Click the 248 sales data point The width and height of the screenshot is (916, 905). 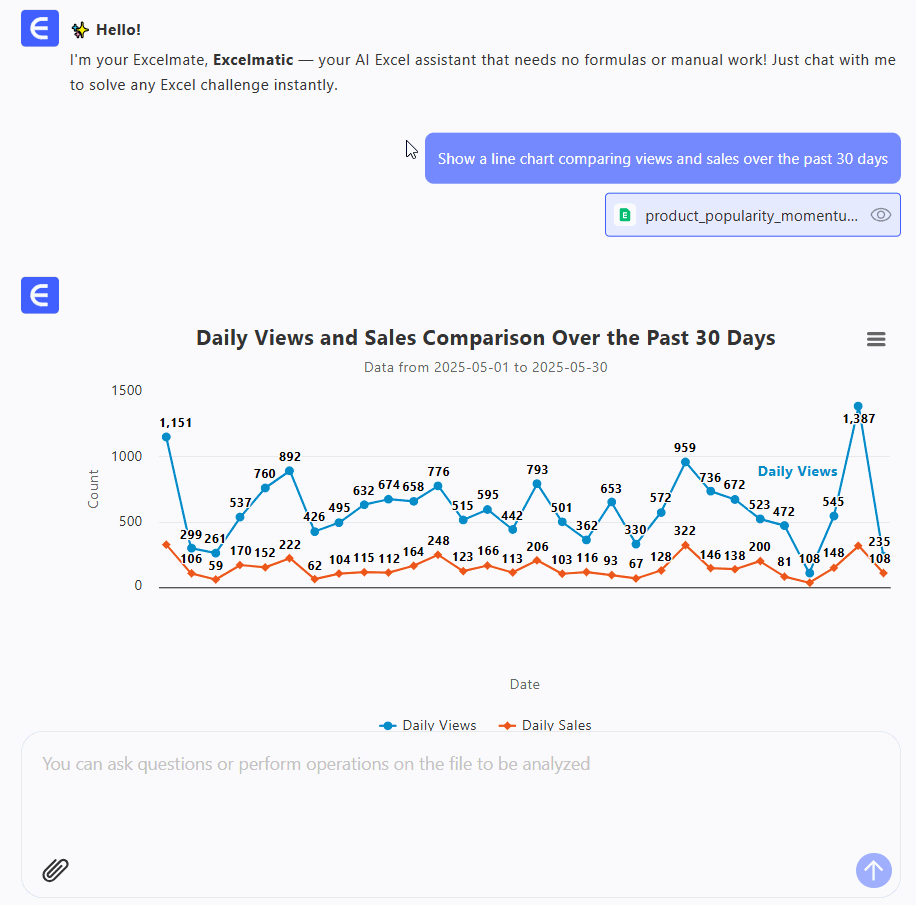(x=438, y=554)
